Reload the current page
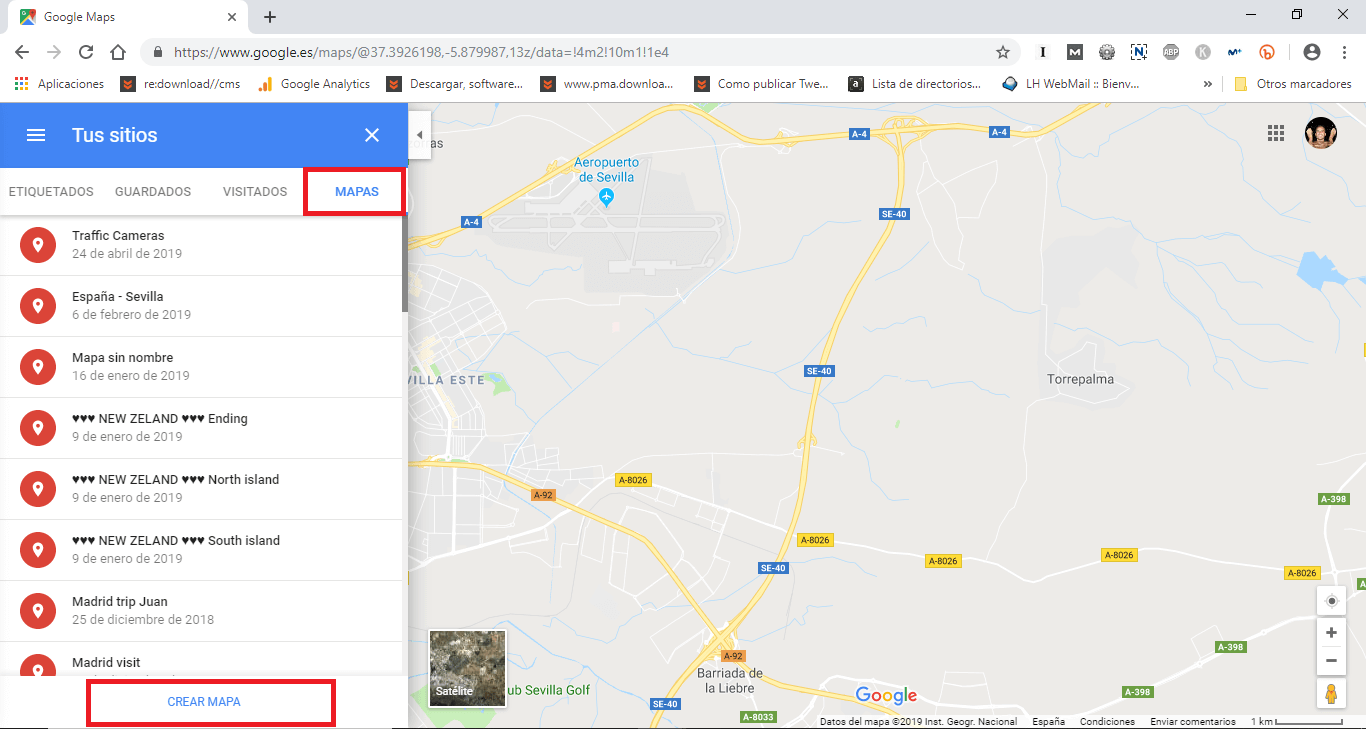Viewport: 1366px width, 729px height. 86,52
